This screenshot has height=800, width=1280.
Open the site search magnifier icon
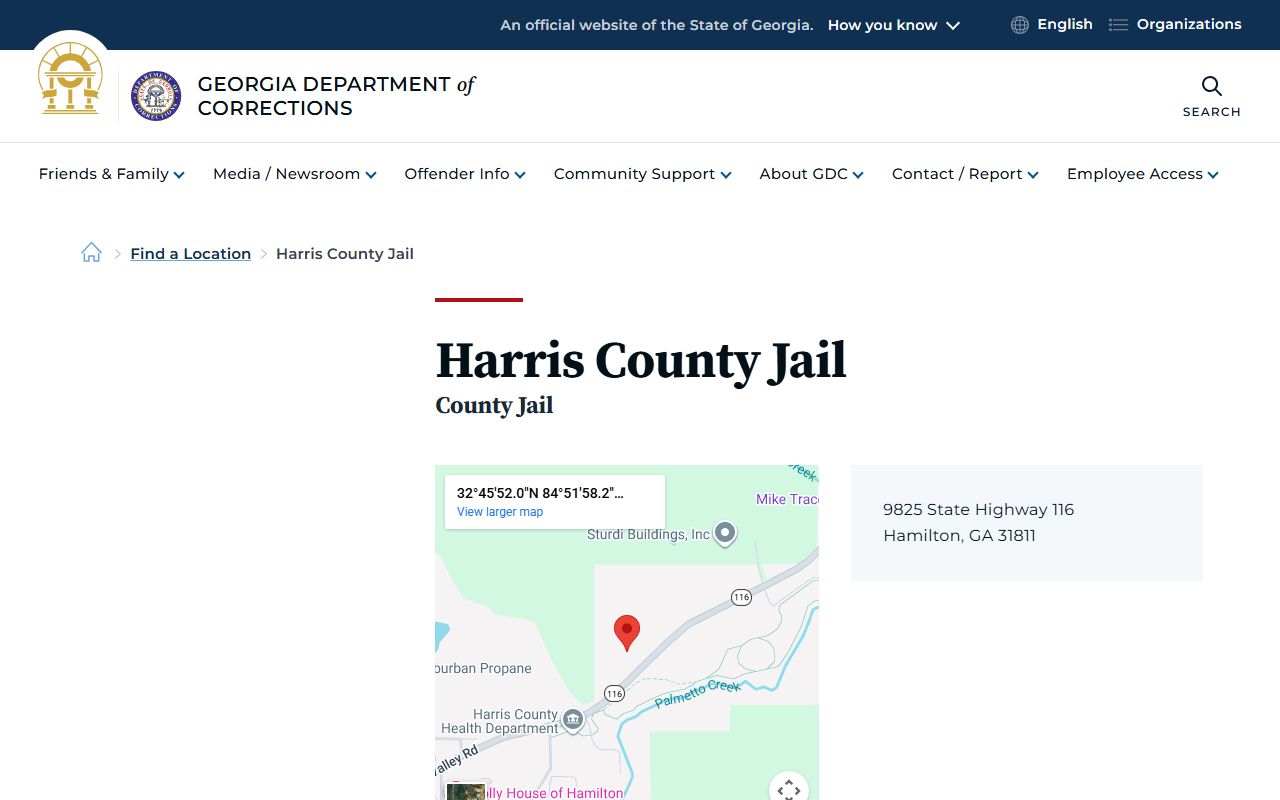point(1211,86)
